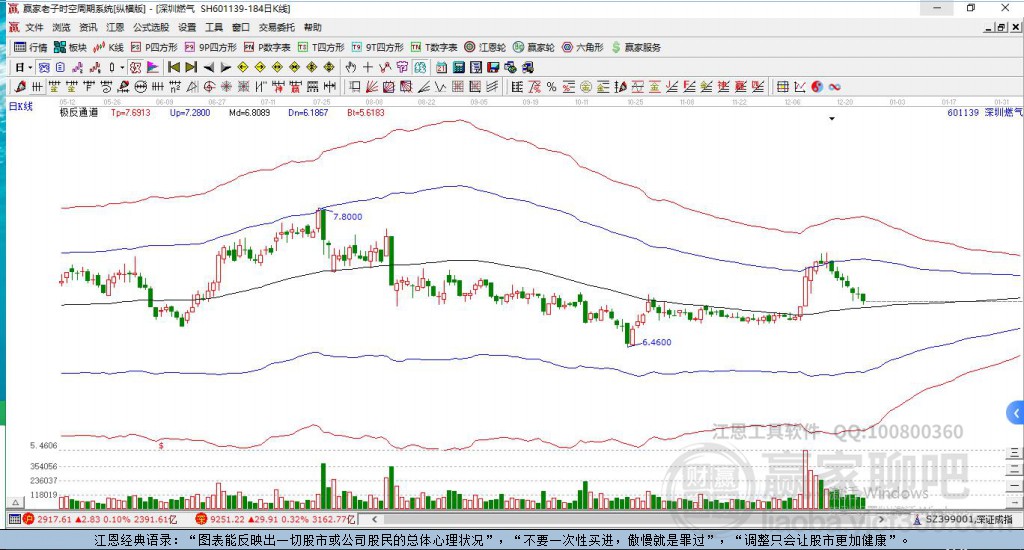Image resolution: width=1024 pixels, height=550 pixels.
Task: Click the infinity symbol icon
Action: coord(834,87)
